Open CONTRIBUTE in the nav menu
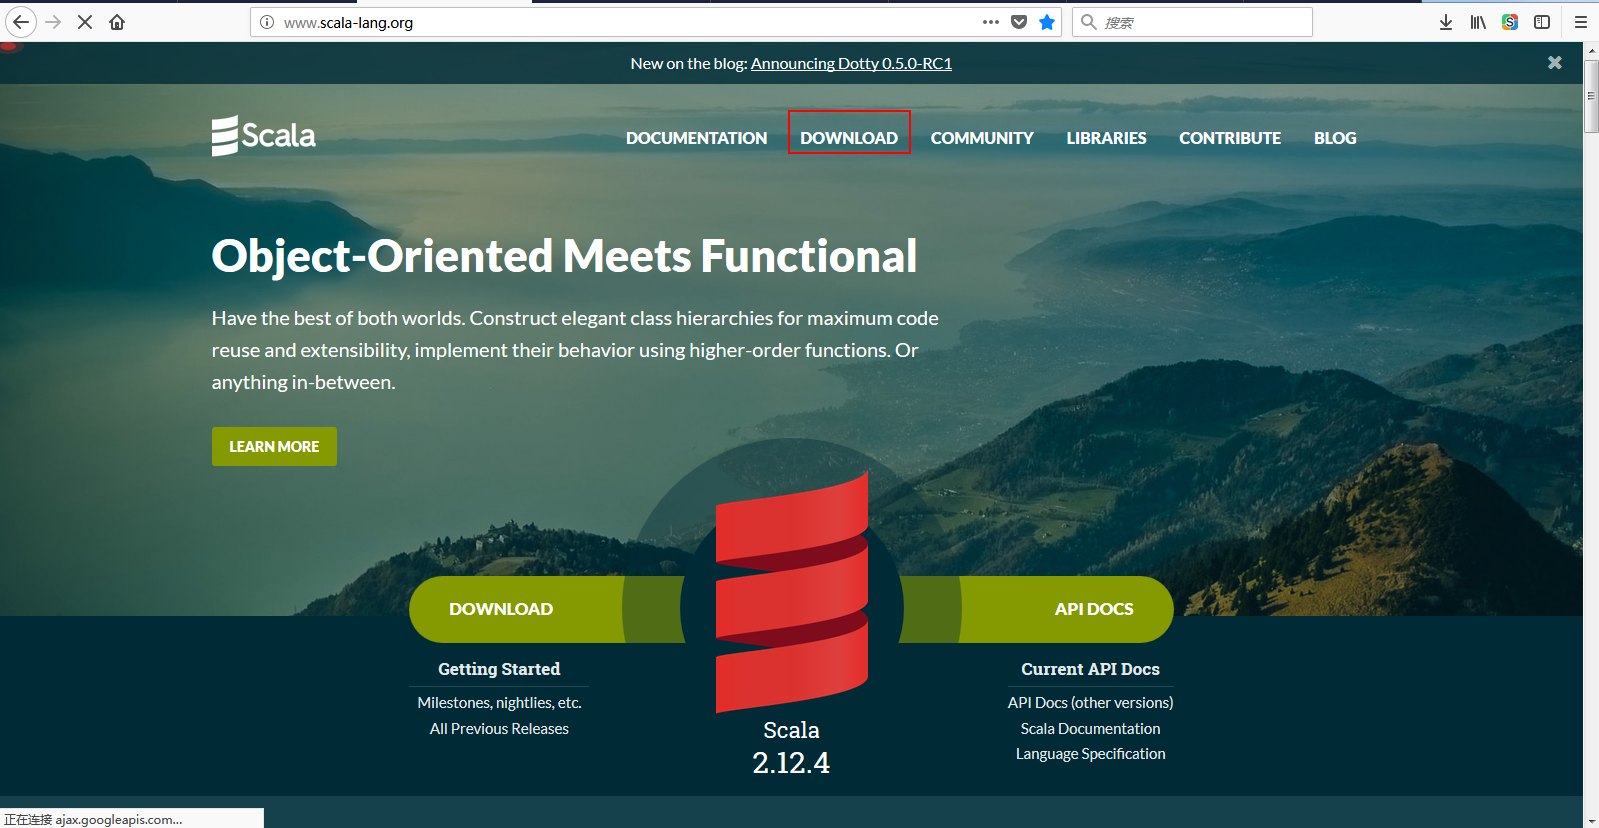1599x828 pixels. click(x=1230, y=138)
